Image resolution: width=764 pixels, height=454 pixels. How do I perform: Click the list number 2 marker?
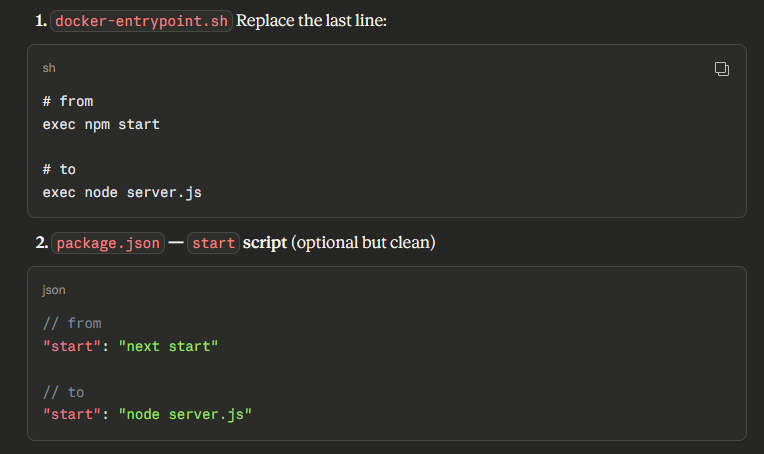click(x=42, y=243)
